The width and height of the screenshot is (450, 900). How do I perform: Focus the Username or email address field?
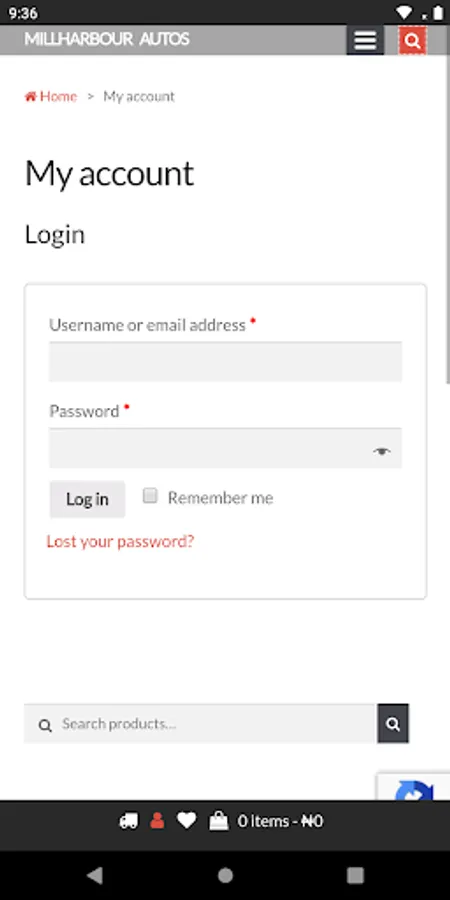tap(226, 362)
